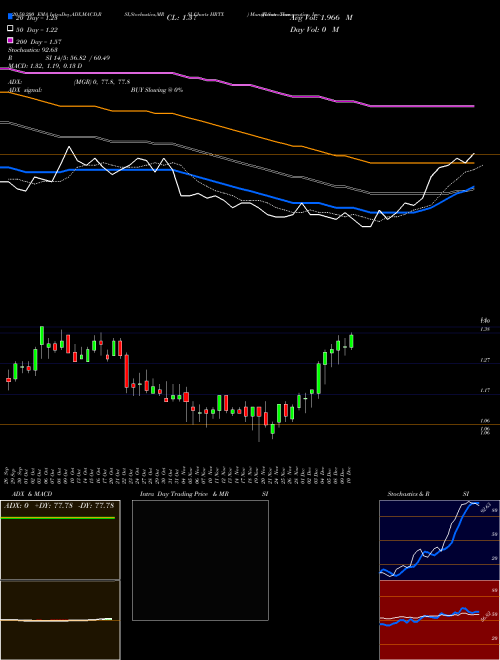This screenshot has width=500, height=660.
Task: Click the 'ADX signal:' label
Action: (x=25, y=90)
